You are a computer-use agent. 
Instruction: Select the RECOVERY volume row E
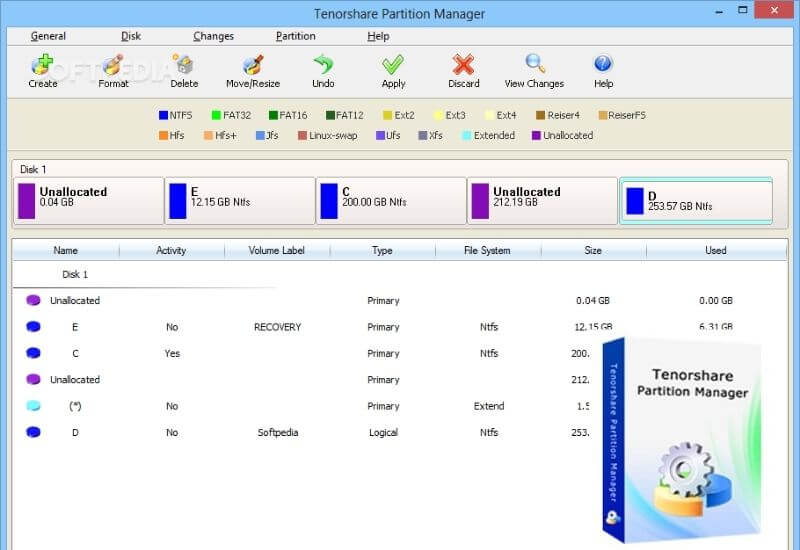[x=276, y=327]
